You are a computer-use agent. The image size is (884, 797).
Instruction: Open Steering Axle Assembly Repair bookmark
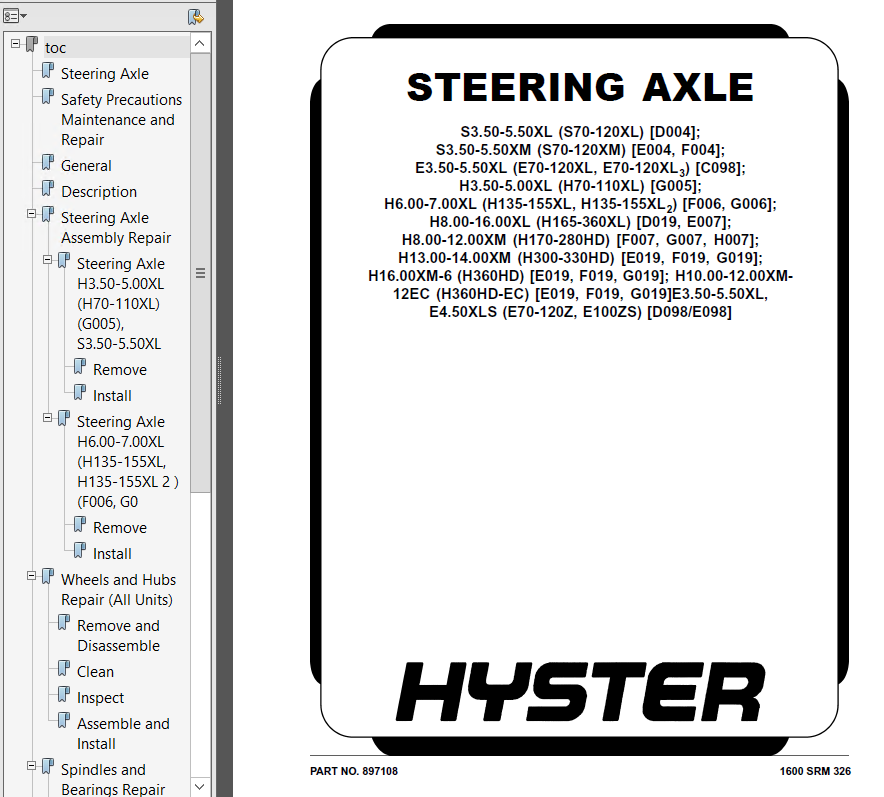click(116, 228)
